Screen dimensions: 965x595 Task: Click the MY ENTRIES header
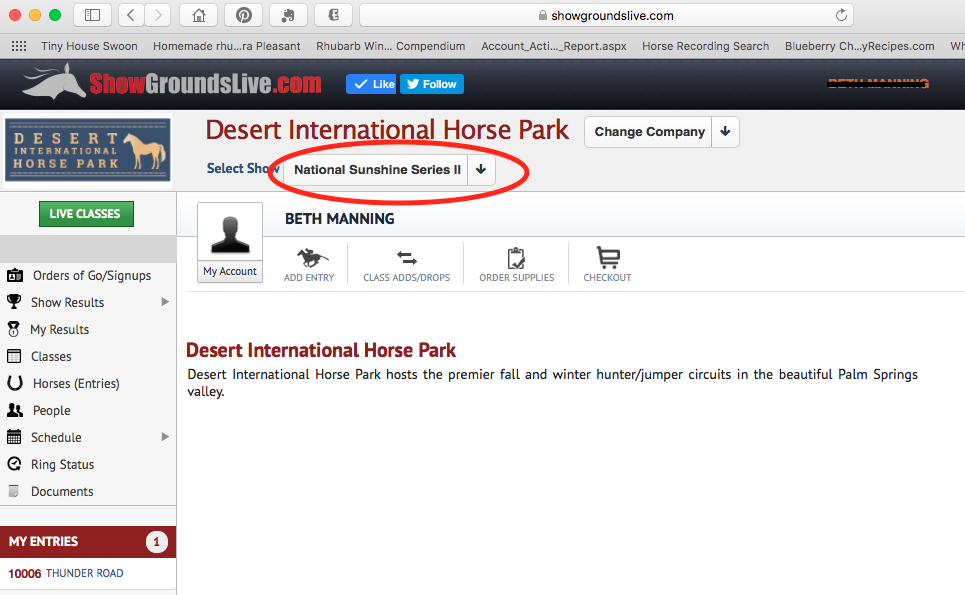(x=88, y=541)
